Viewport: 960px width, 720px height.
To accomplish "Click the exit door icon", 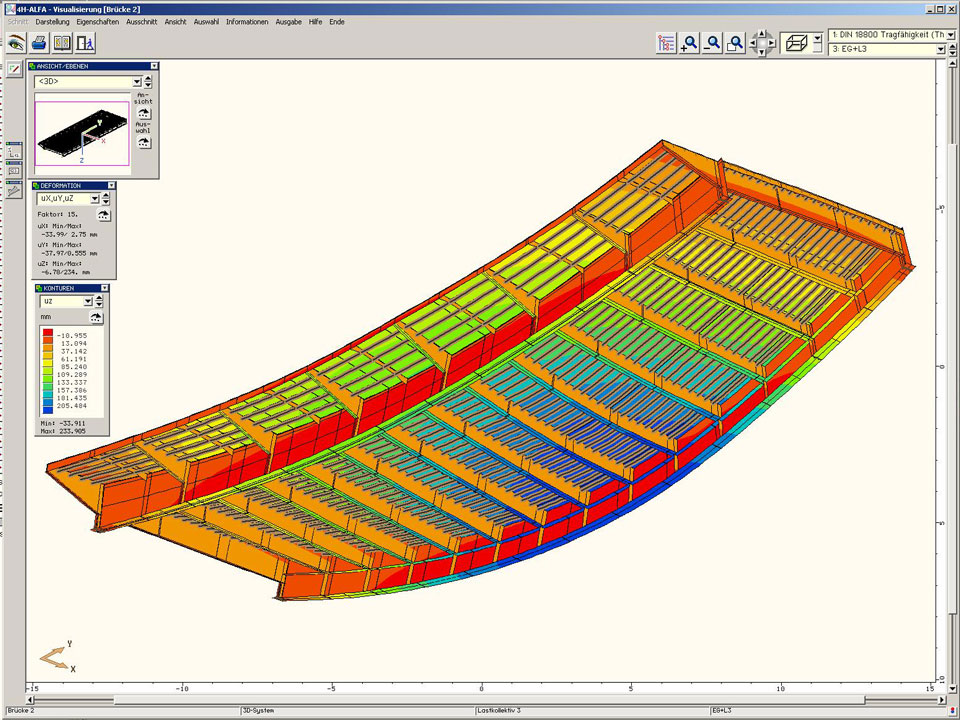I will pos(85,42).
